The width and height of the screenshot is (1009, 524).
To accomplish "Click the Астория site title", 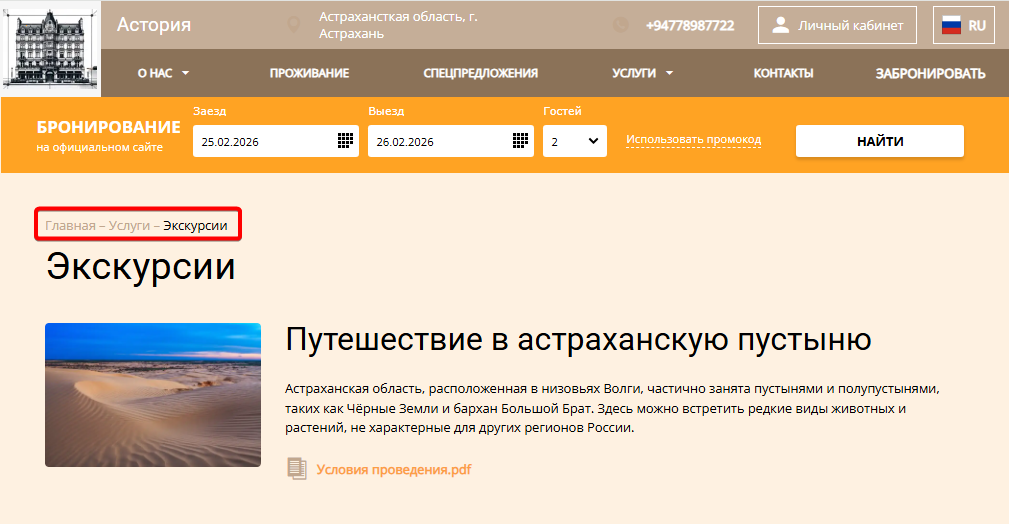I will click(x=154, y=24).
